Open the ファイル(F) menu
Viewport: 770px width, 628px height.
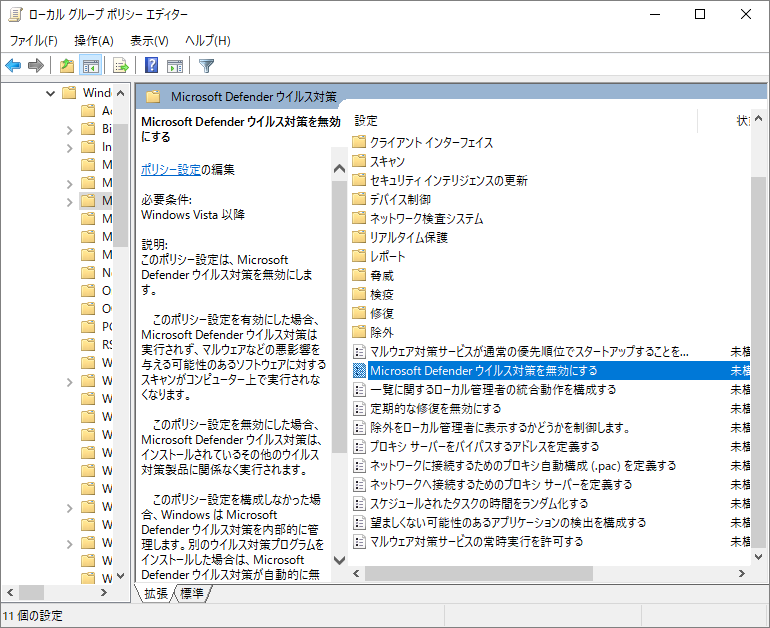(33, 41)
